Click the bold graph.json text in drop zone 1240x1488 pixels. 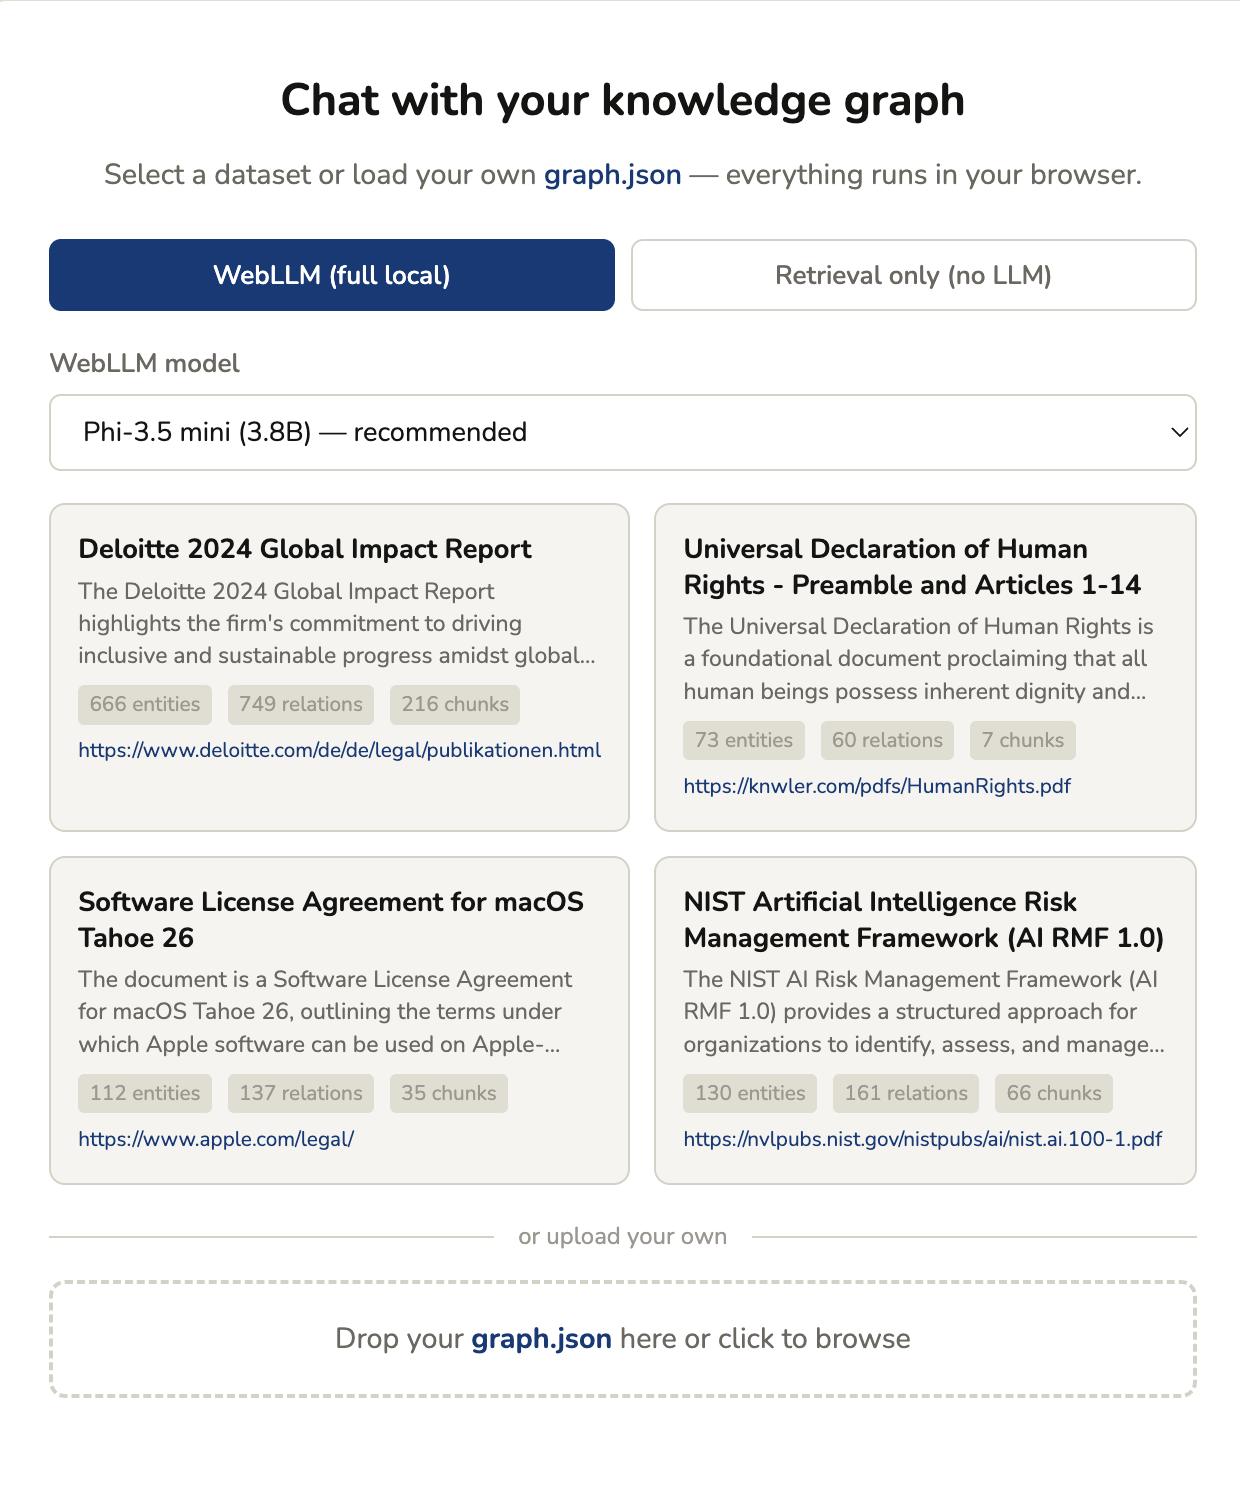(541, 1339)
